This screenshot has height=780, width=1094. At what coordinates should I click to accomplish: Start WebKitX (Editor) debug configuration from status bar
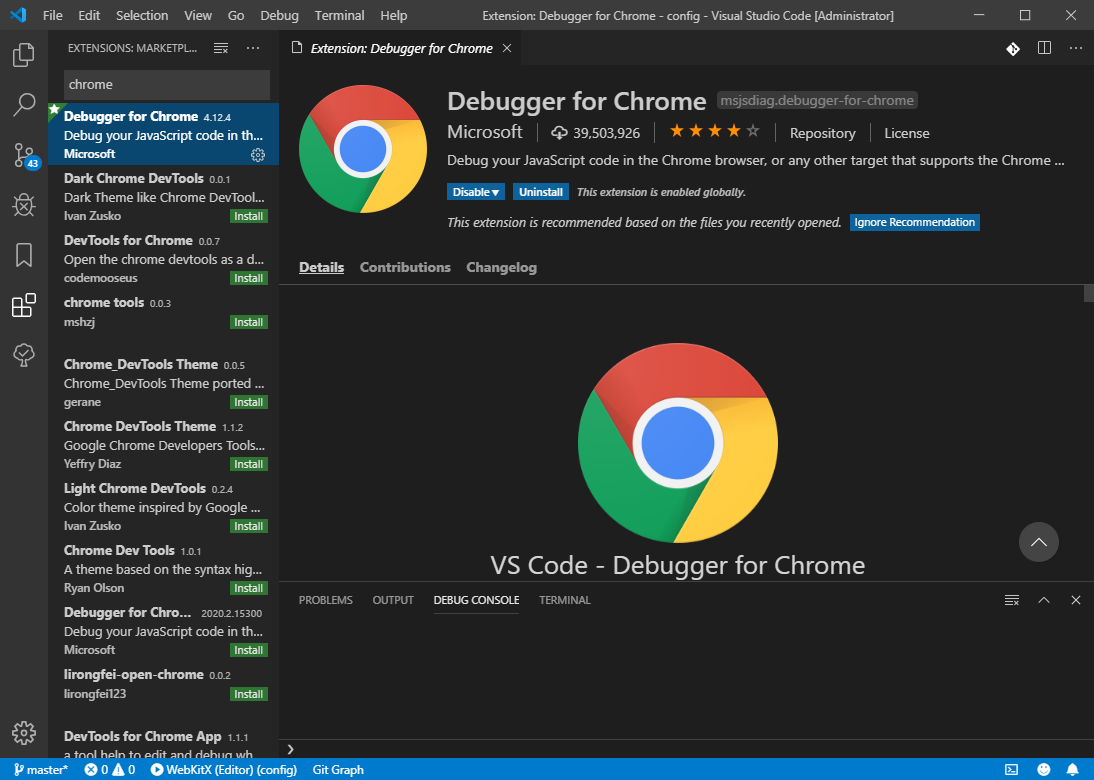224,770
